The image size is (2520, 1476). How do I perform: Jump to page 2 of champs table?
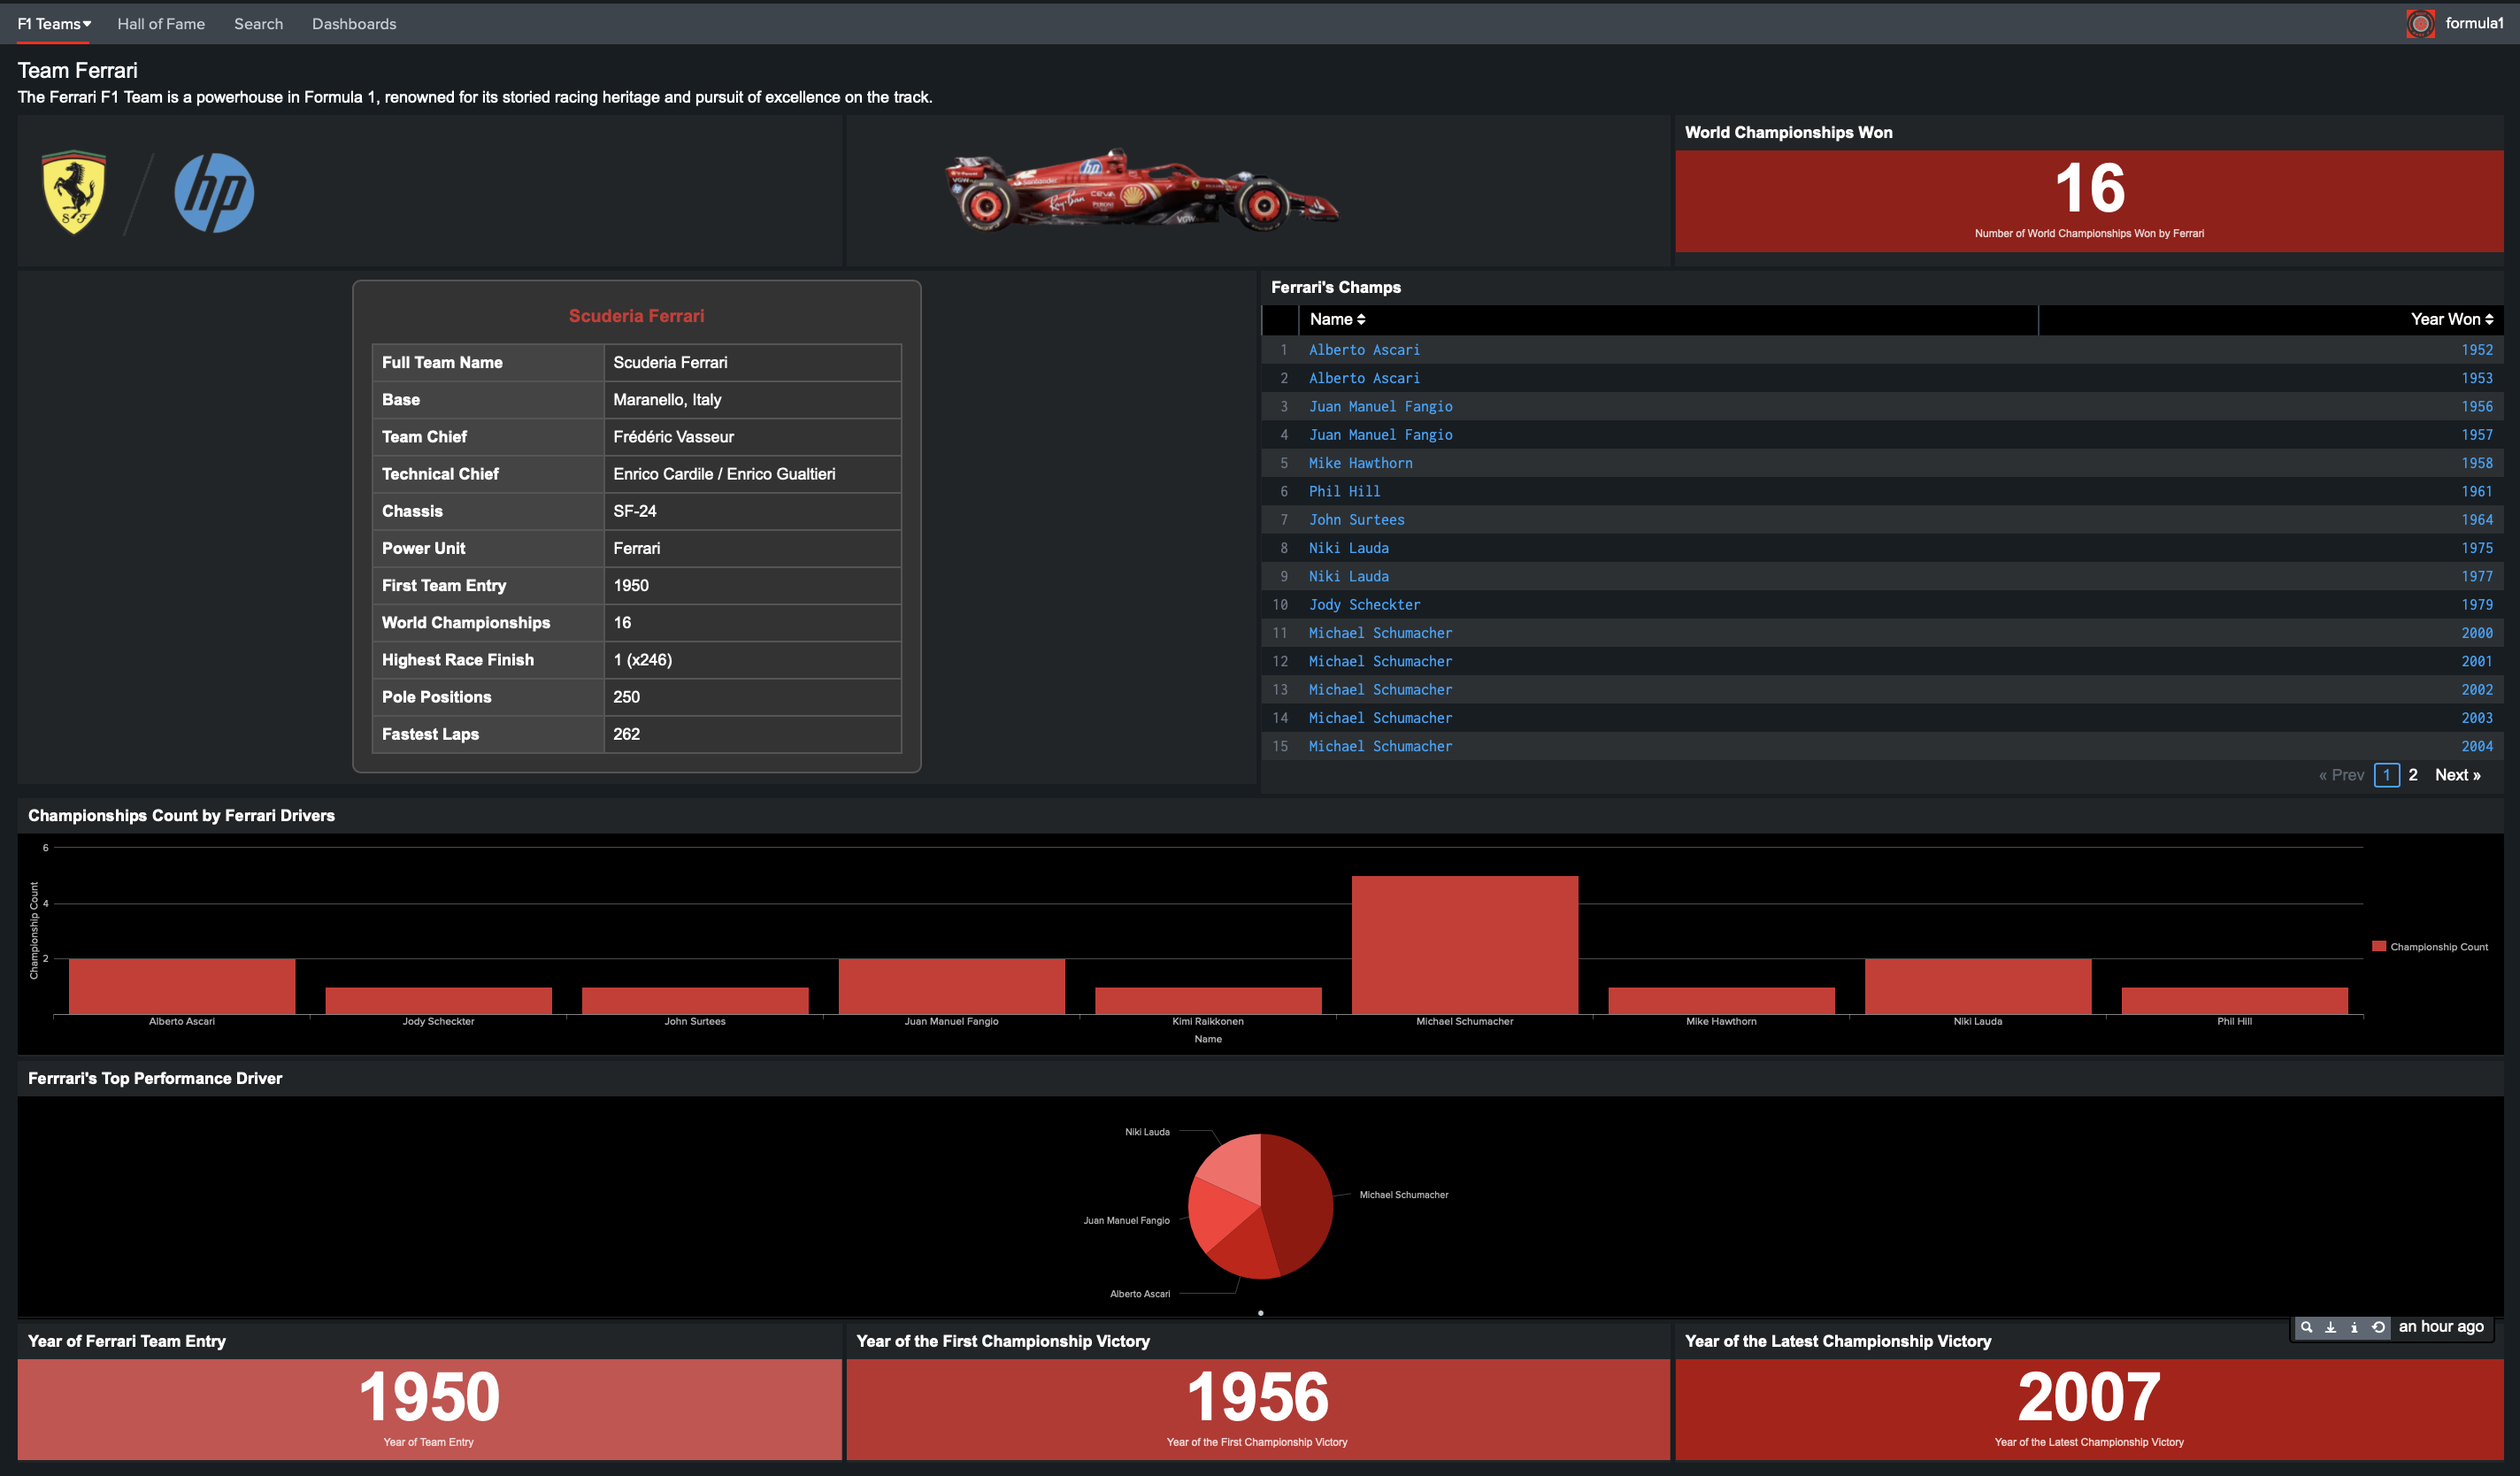point(2413,775)
